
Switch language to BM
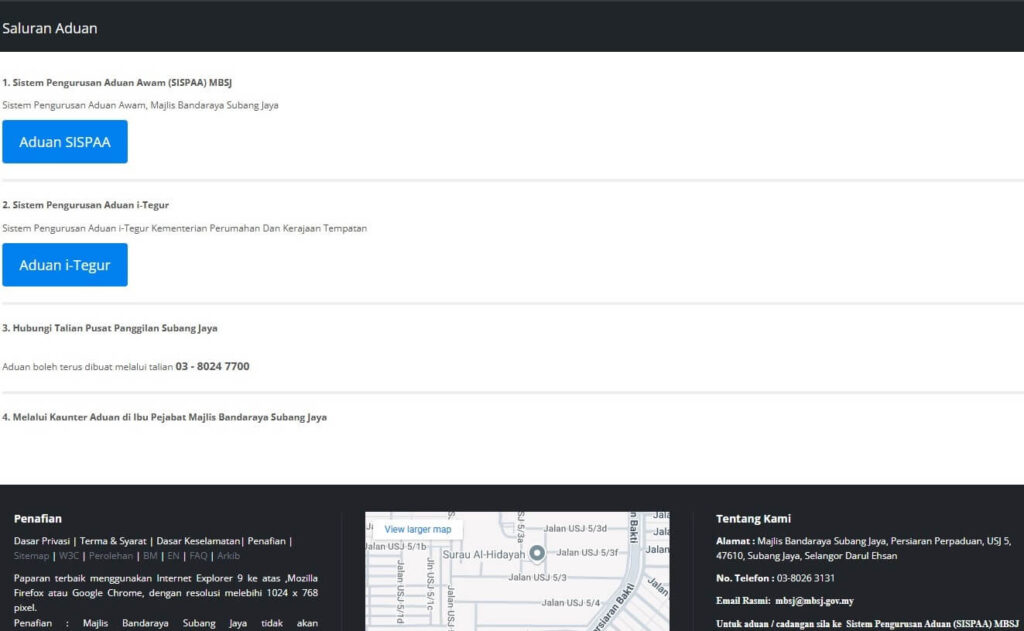[x=150, y=556]
